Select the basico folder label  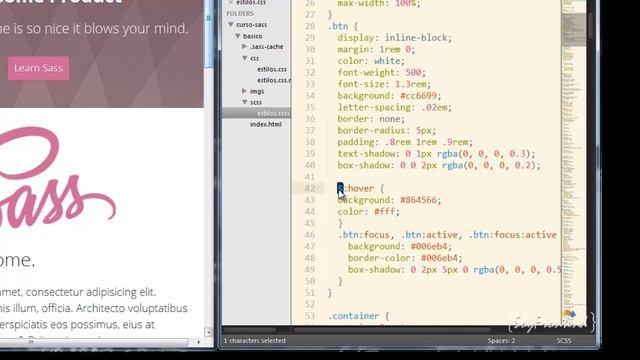click(x=253, y=36)
